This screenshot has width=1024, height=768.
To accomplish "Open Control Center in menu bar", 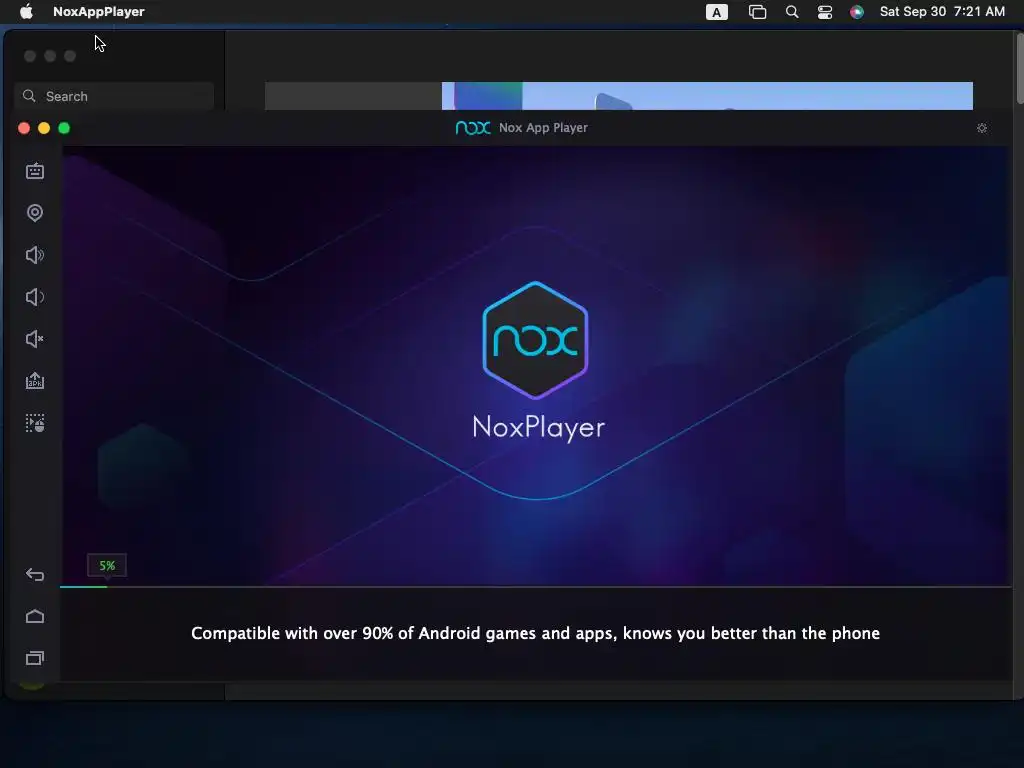I will pyautogui.click(x=825, y=12).
